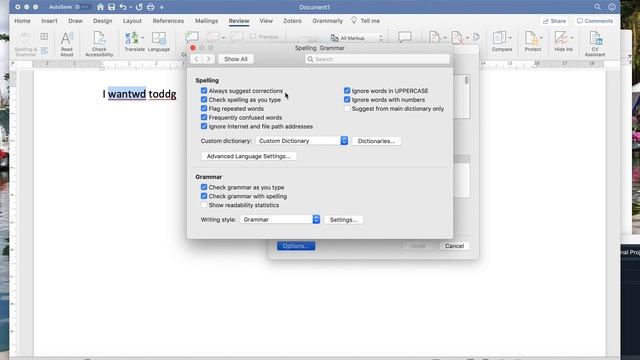Image resolution: width=640 pixels, height=360 pixels.
Task: Go back with the dialog's left chevron
Action: tap(196, 59)
